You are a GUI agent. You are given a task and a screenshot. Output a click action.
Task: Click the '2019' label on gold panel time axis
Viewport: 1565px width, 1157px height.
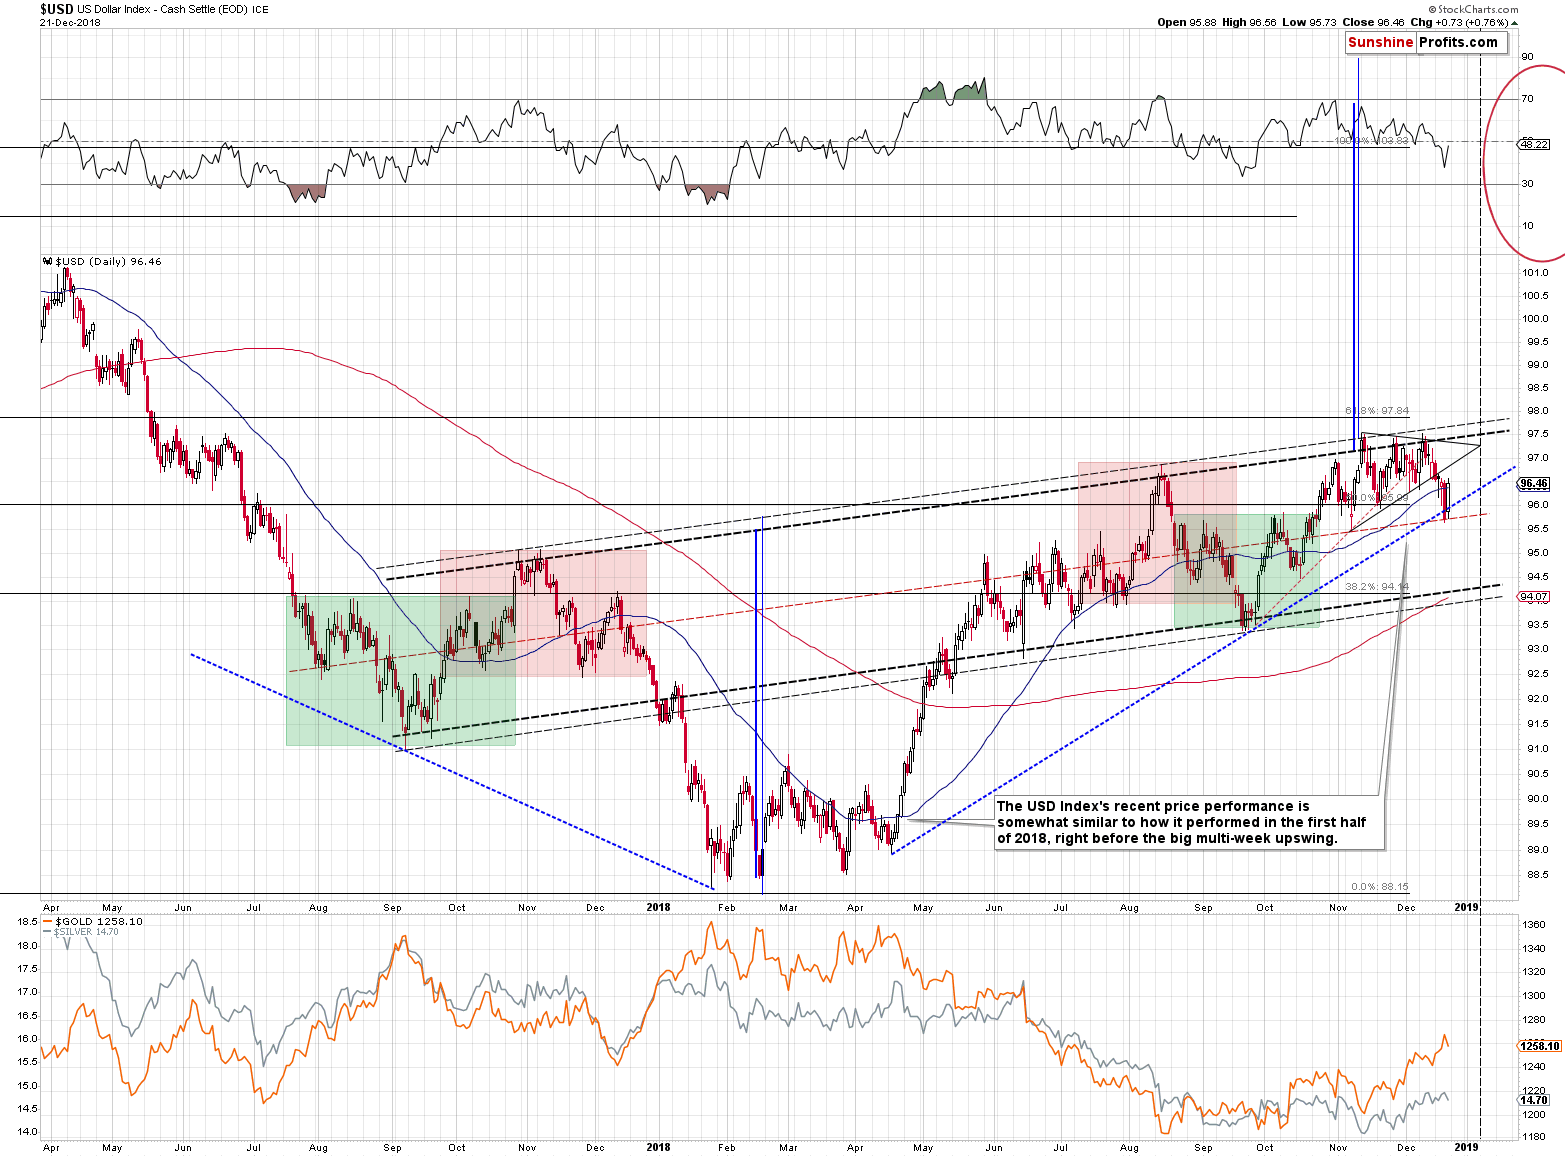click(1466, 1147)
